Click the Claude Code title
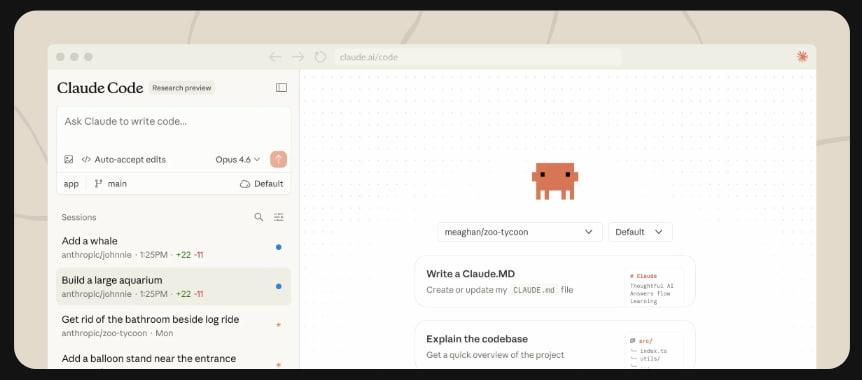 click(100, 88)
